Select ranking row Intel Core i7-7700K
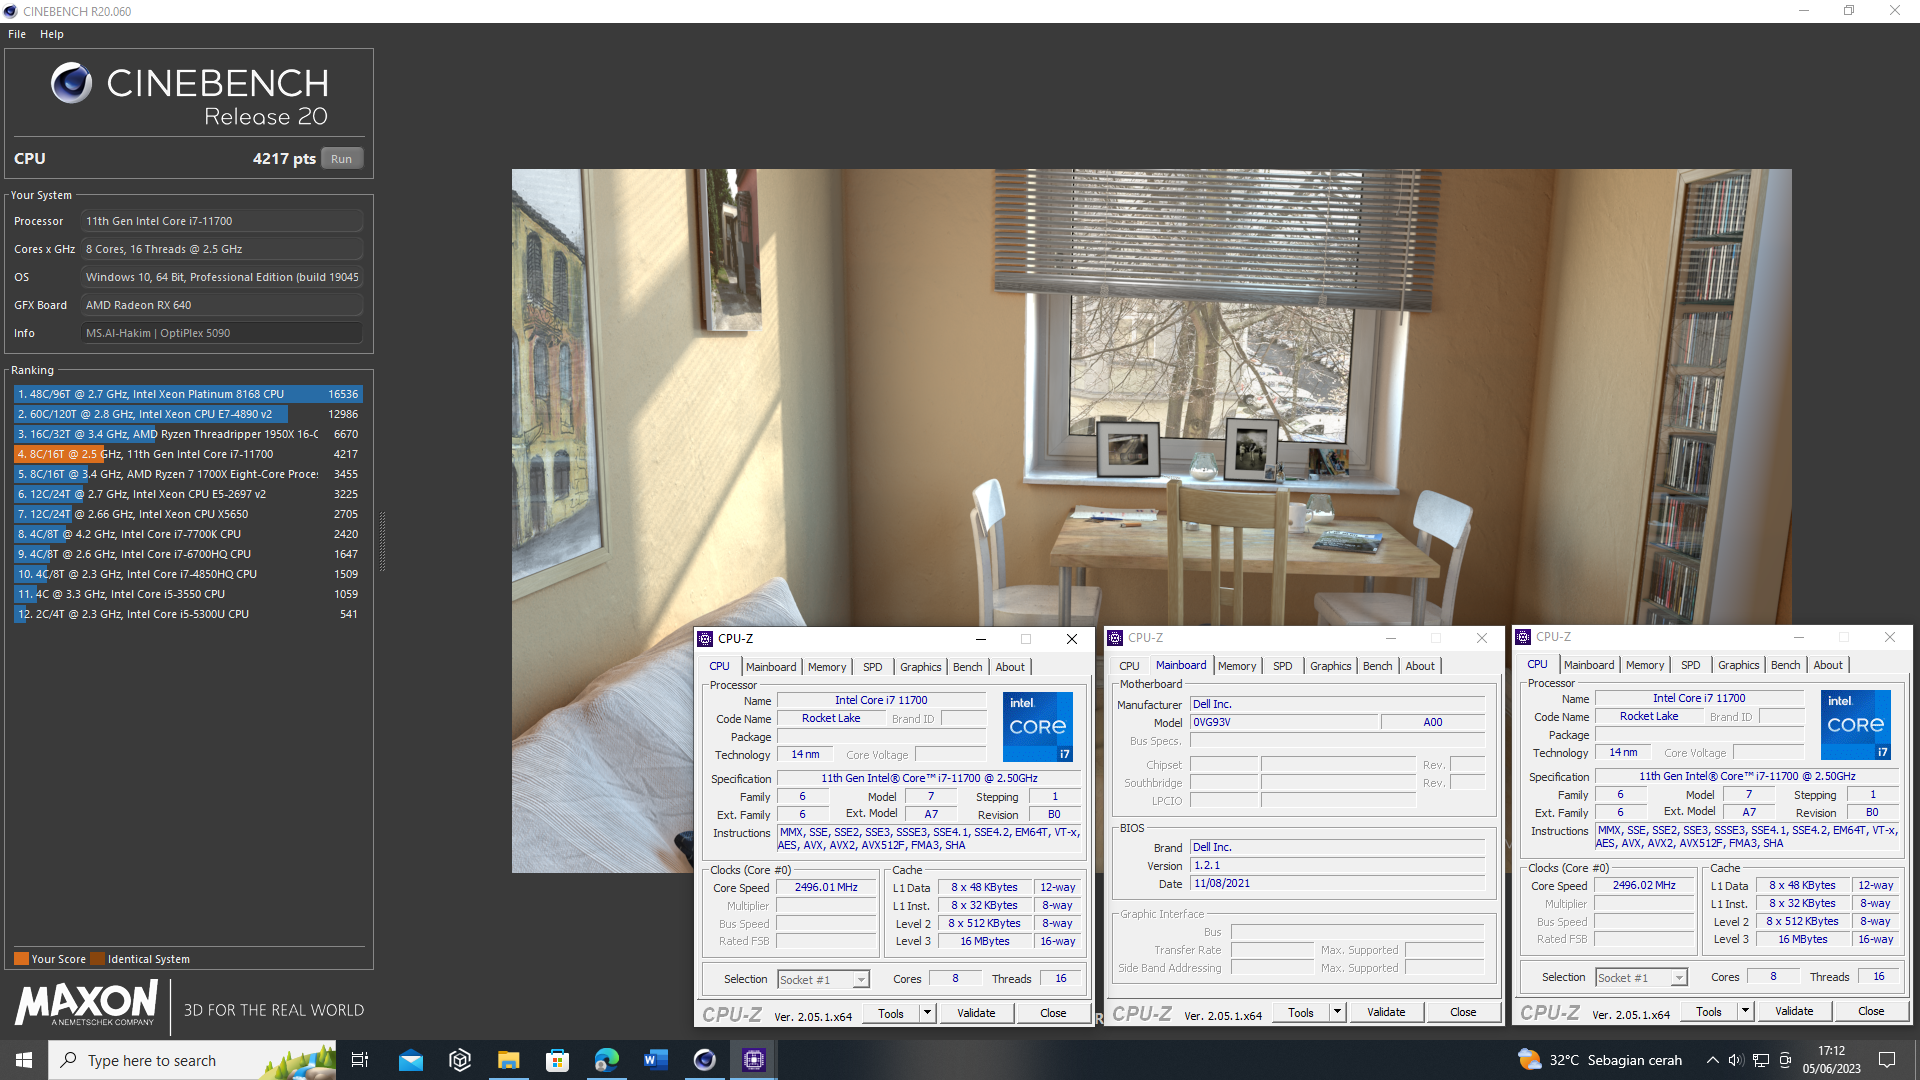 point(188,534)
